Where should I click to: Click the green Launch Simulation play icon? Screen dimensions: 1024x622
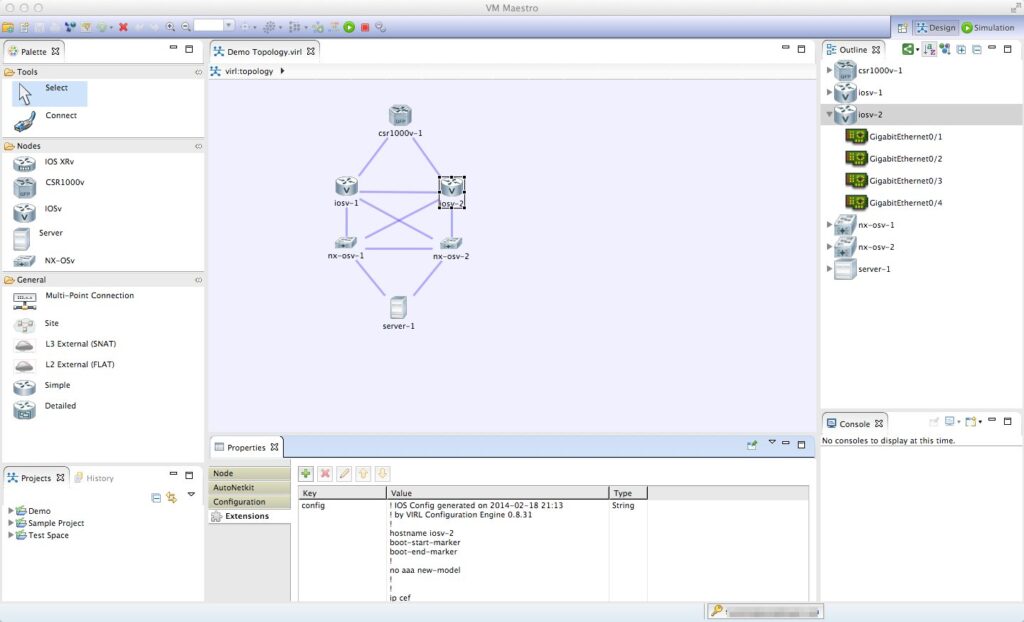pos(349,27)
